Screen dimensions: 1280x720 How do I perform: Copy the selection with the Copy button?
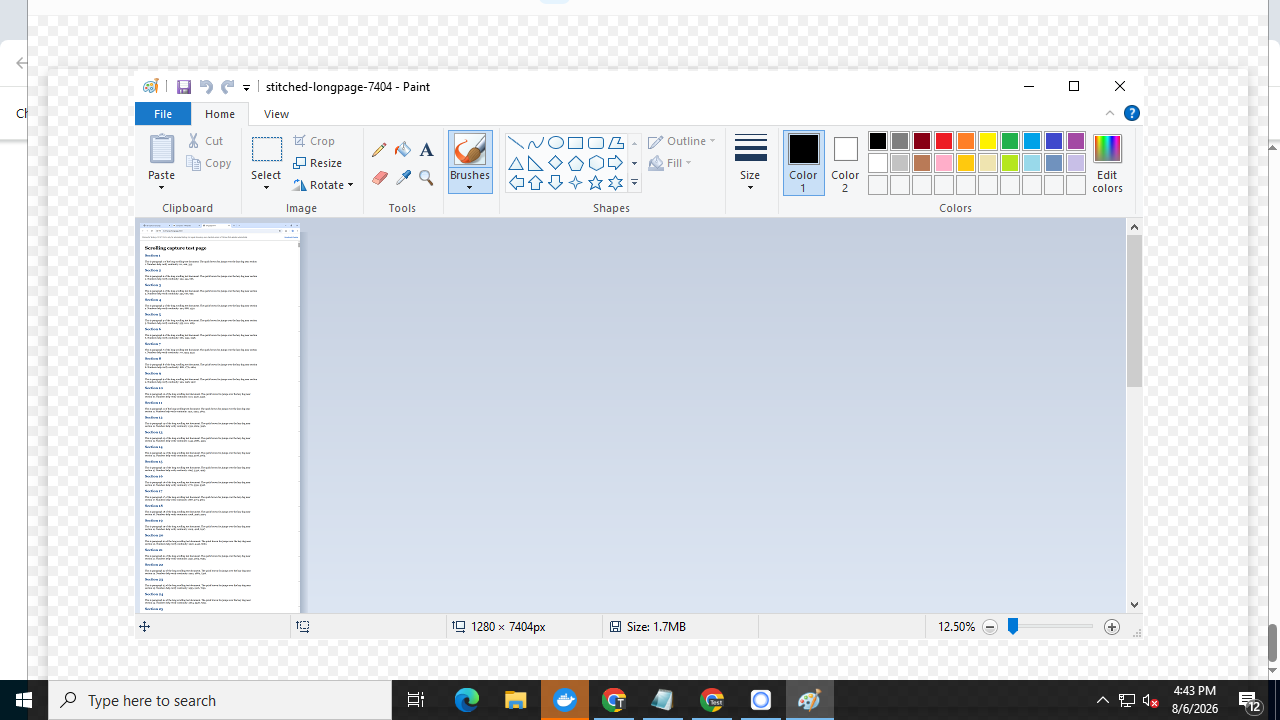(x=209, y=163)
